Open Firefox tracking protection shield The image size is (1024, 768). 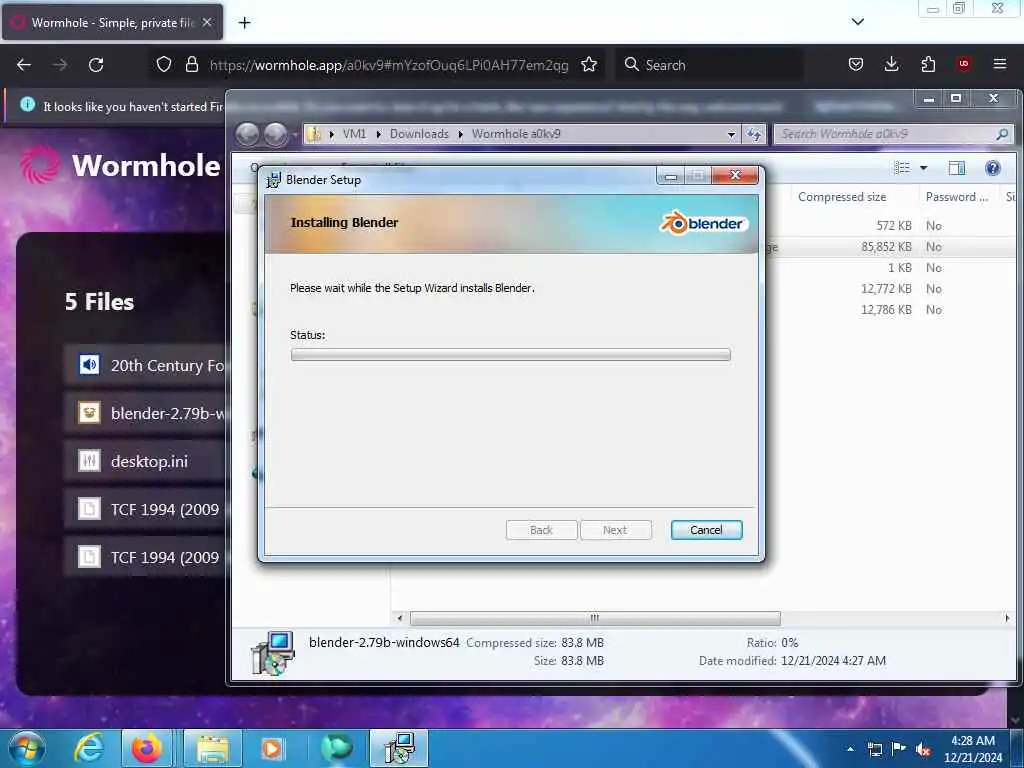click(x=164, y=65)
